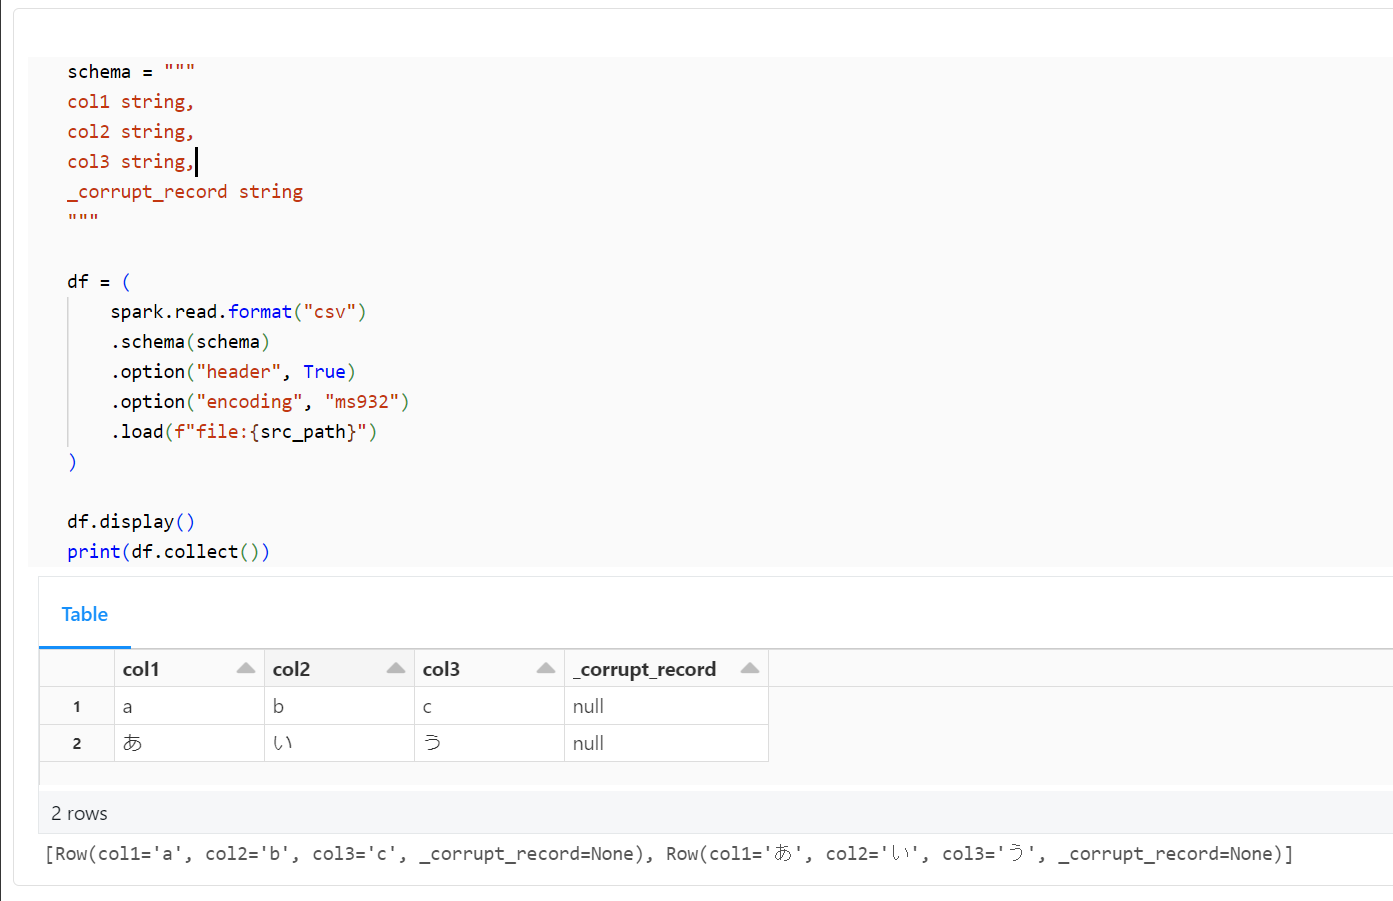Sort by col1 column arrow
This screenshot has width=1393, height=901.
246,668
